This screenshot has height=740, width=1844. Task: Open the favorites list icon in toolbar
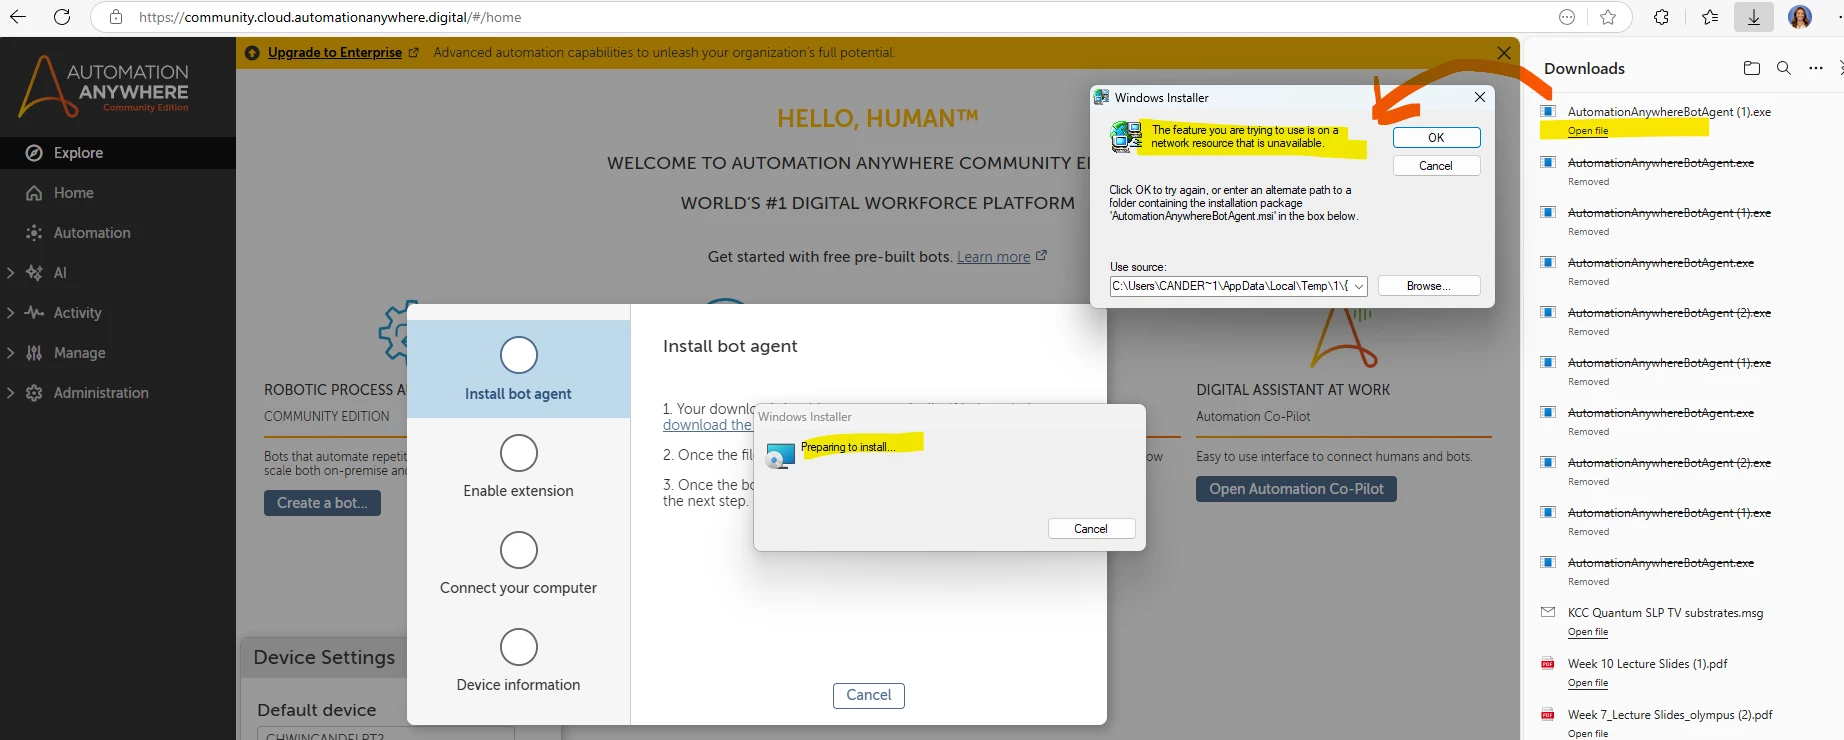[x=1710, y=17]
